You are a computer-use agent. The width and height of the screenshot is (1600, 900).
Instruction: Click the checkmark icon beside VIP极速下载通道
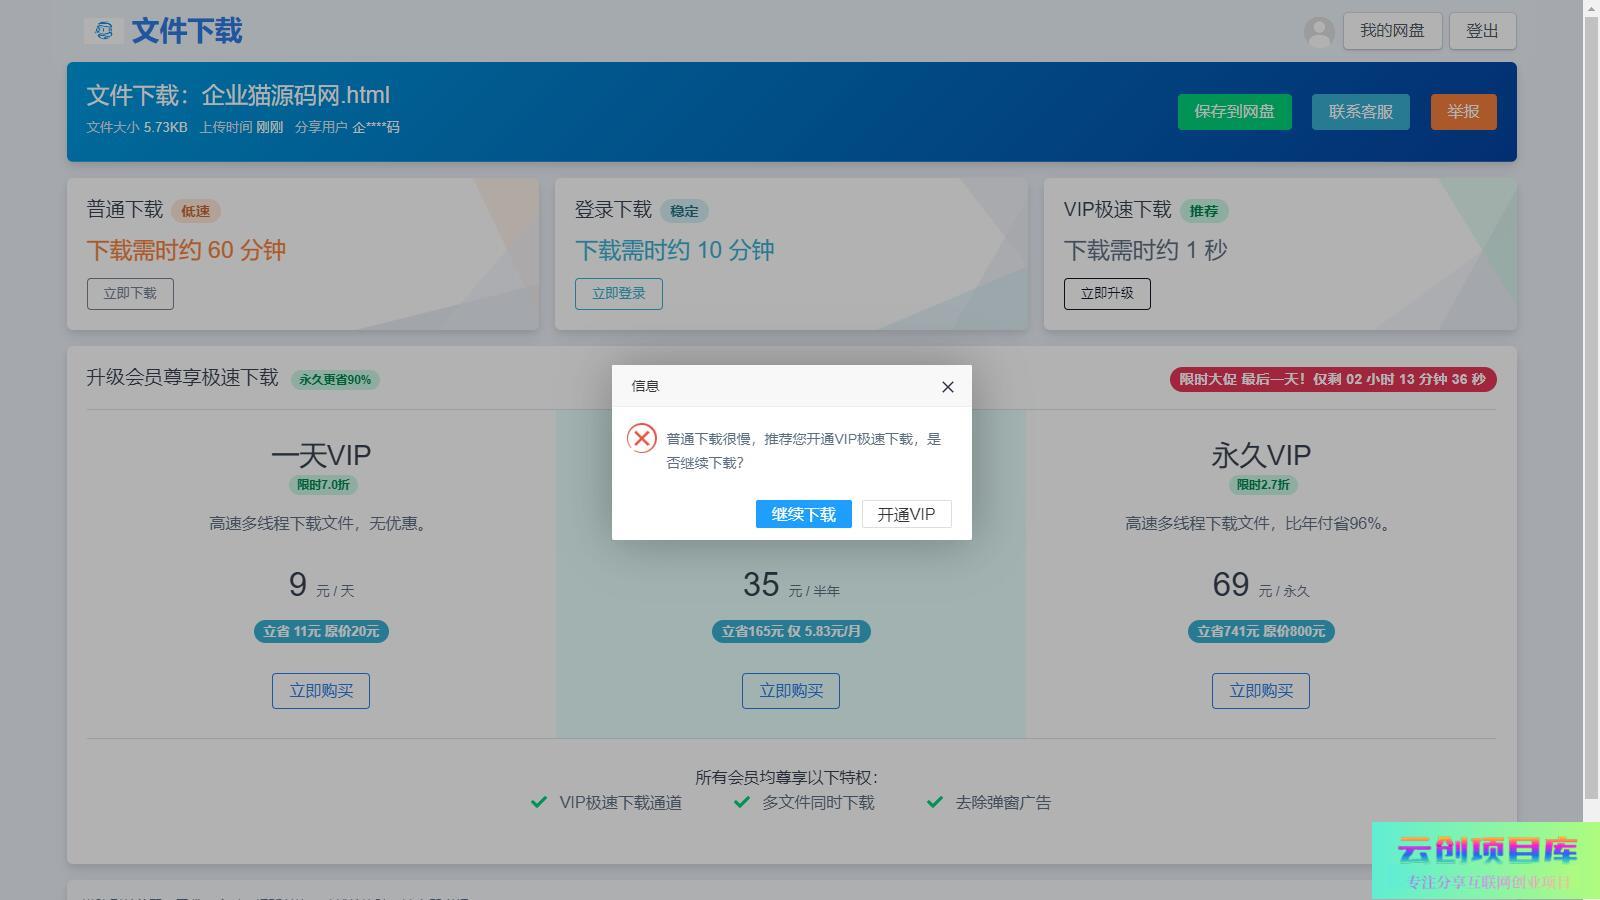539,802
